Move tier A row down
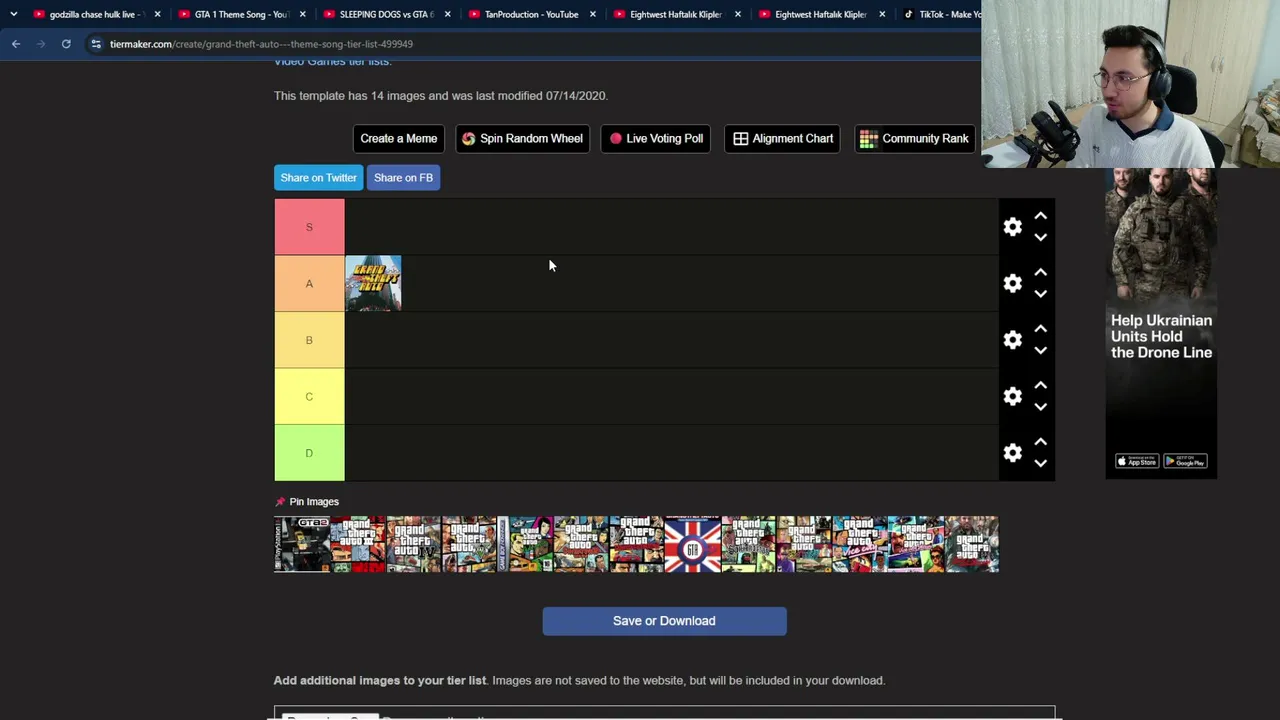 (x=1041, y=294)
